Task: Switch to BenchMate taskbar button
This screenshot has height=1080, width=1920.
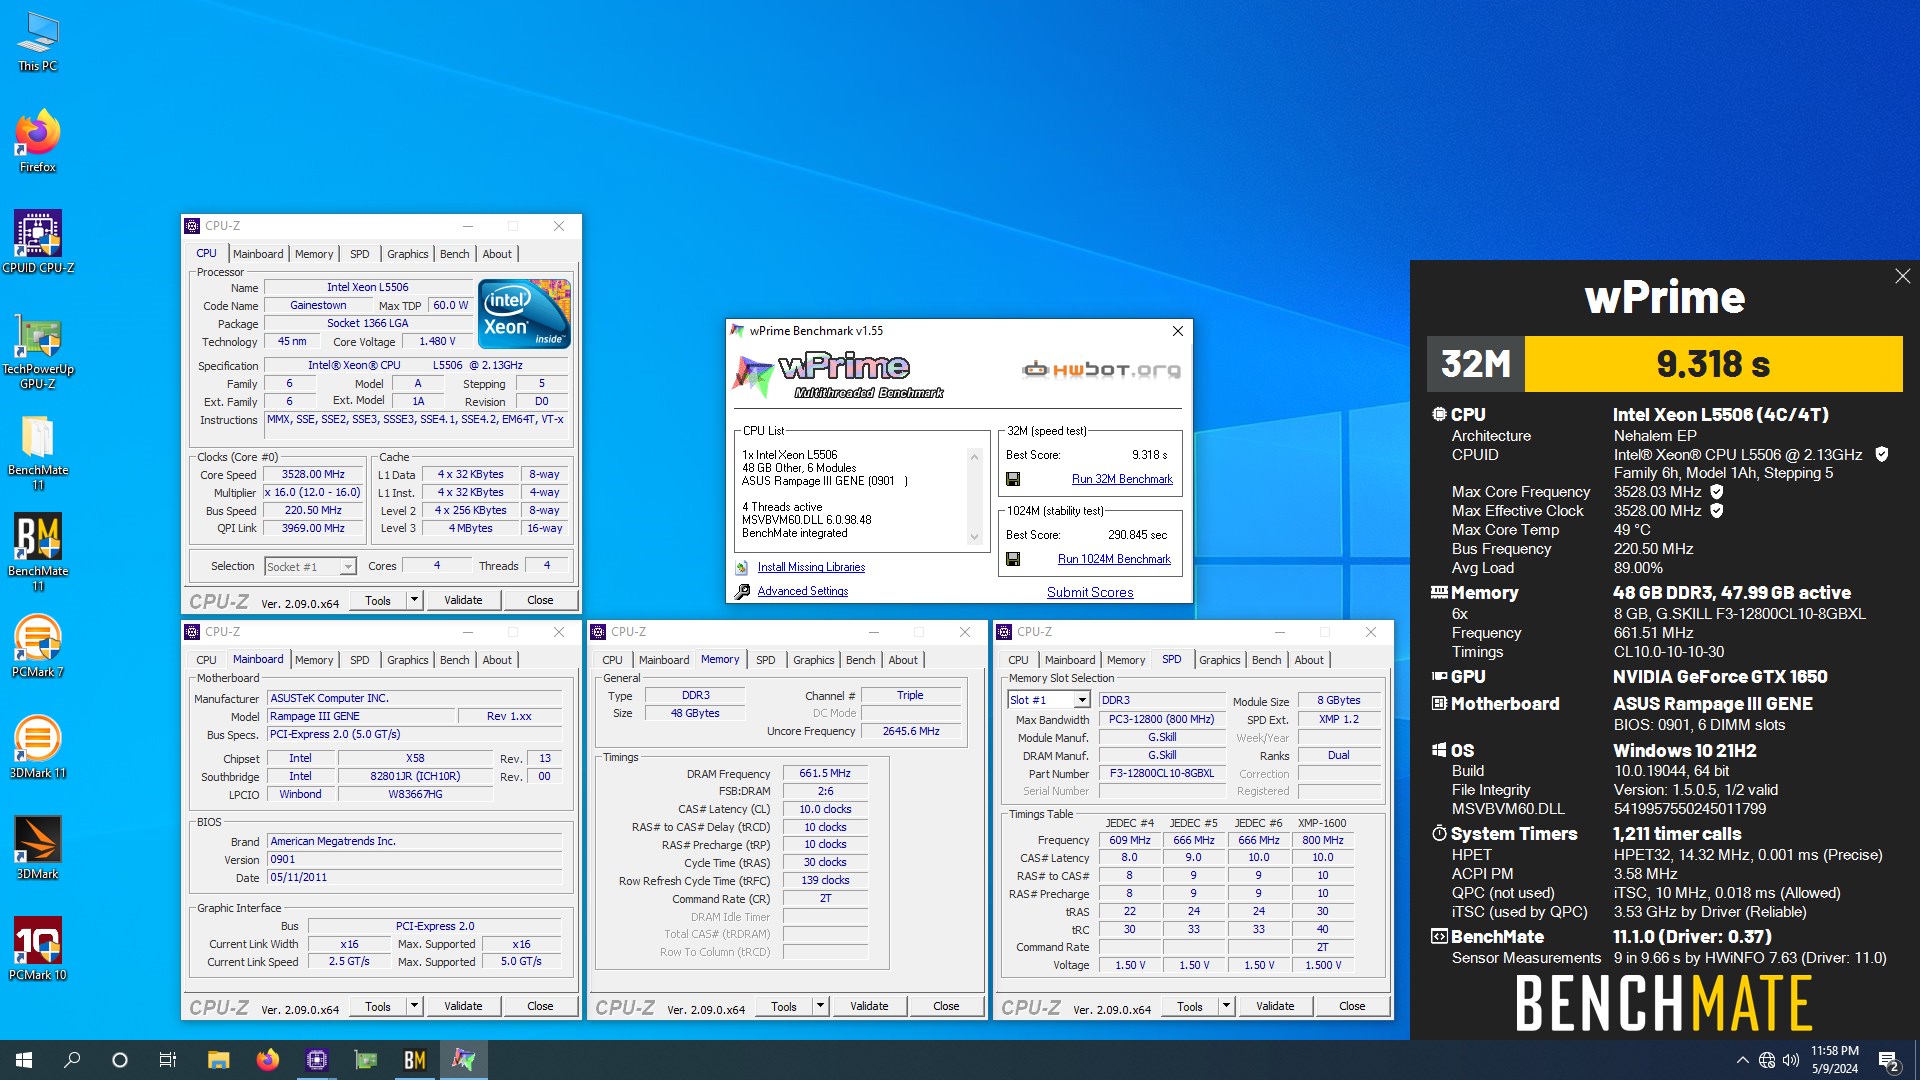Action: tap(414, 1060)
